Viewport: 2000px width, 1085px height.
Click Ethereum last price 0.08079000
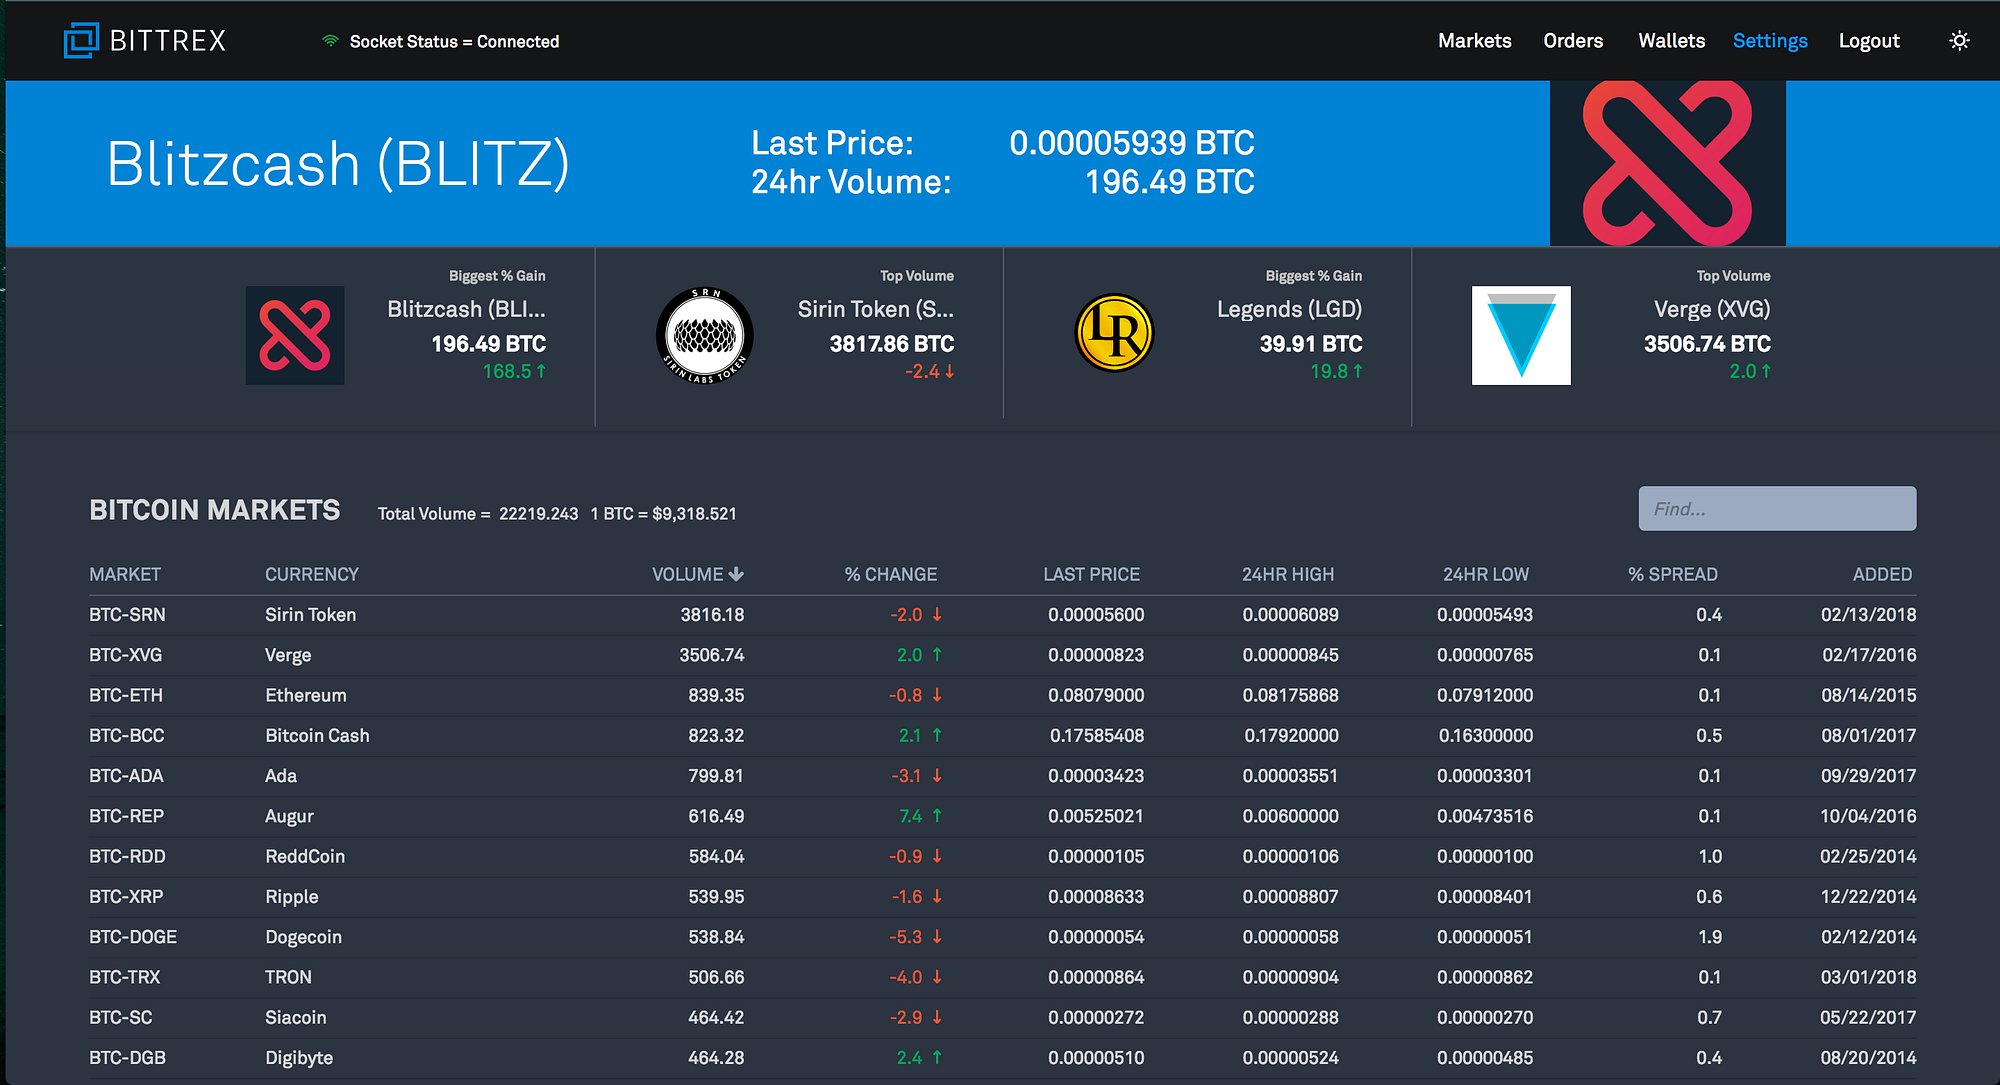point(1096,695)
